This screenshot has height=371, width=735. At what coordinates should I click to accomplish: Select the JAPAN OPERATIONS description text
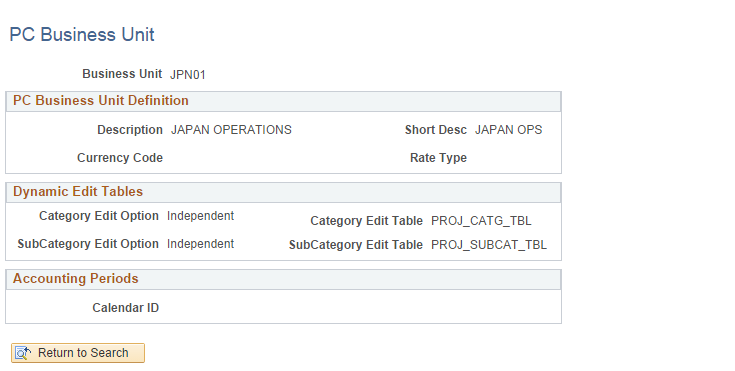231,130
